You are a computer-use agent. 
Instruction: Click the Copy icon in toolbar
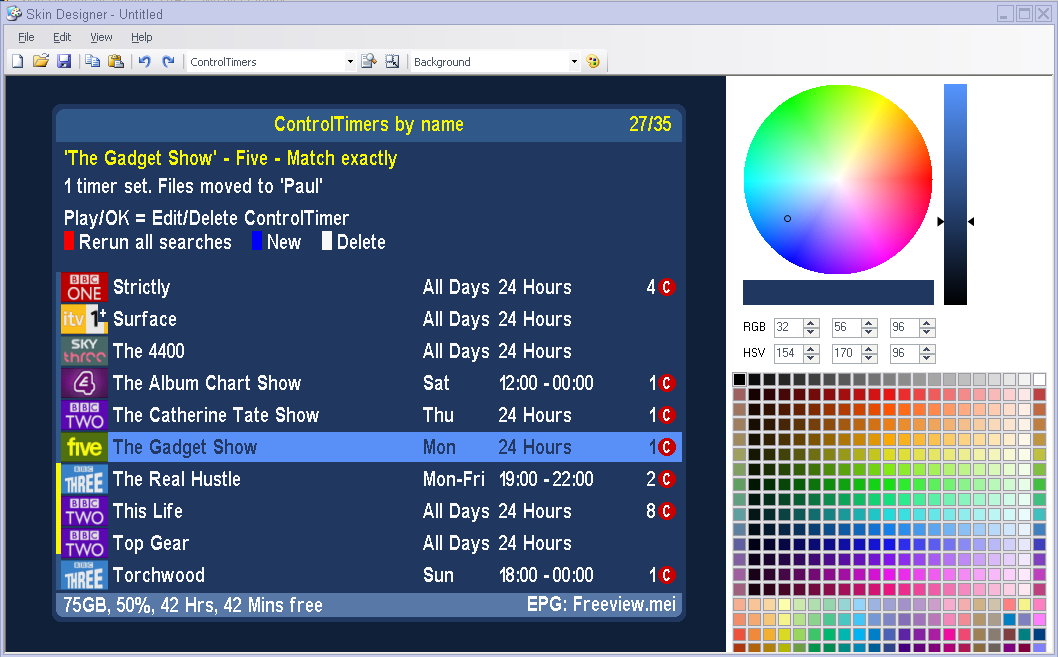92,61
